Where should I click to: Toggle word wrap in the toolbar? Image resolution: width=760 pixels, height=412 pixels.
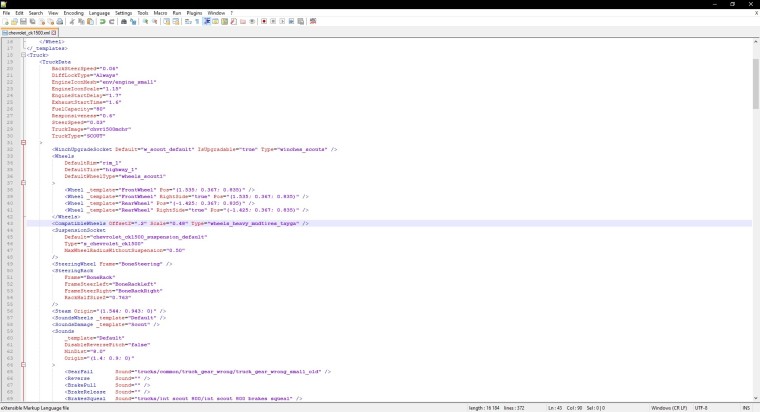click(187, 21)
